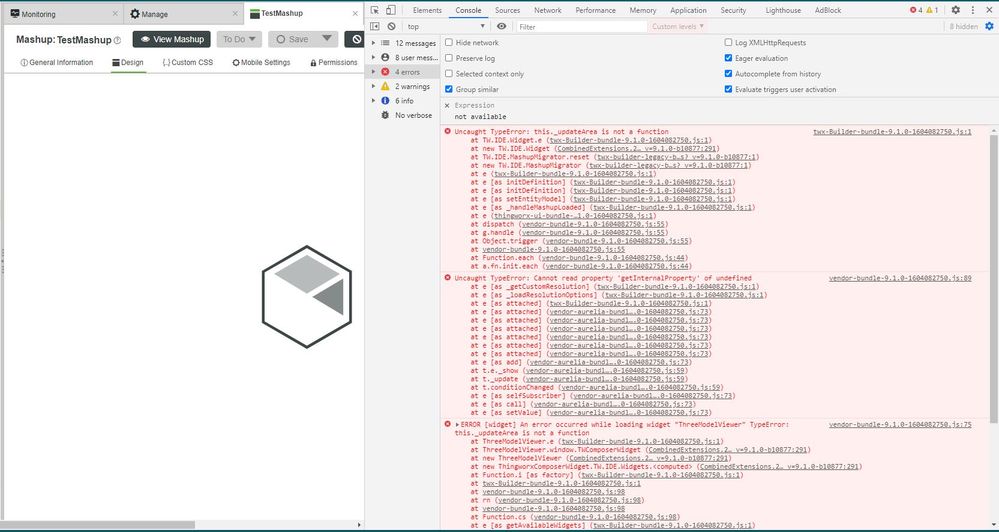Clear the console with the ban icon
This screenshot has height=532, width=999.
[391, 27]
